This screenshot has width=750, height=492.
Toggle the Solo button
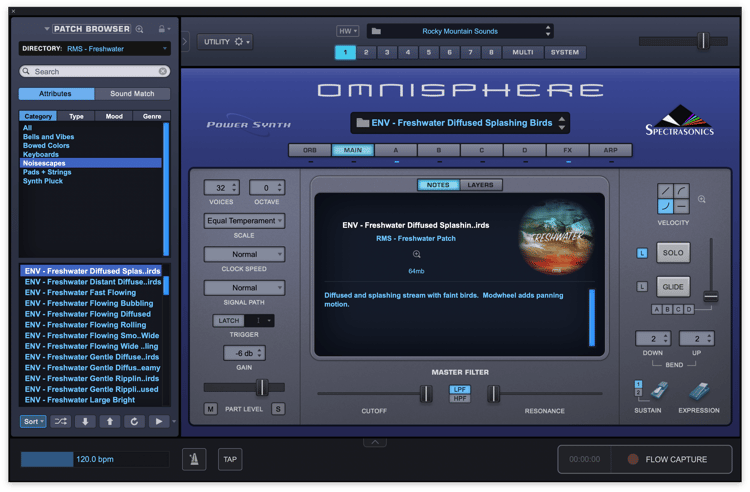[x=673, y=253]
